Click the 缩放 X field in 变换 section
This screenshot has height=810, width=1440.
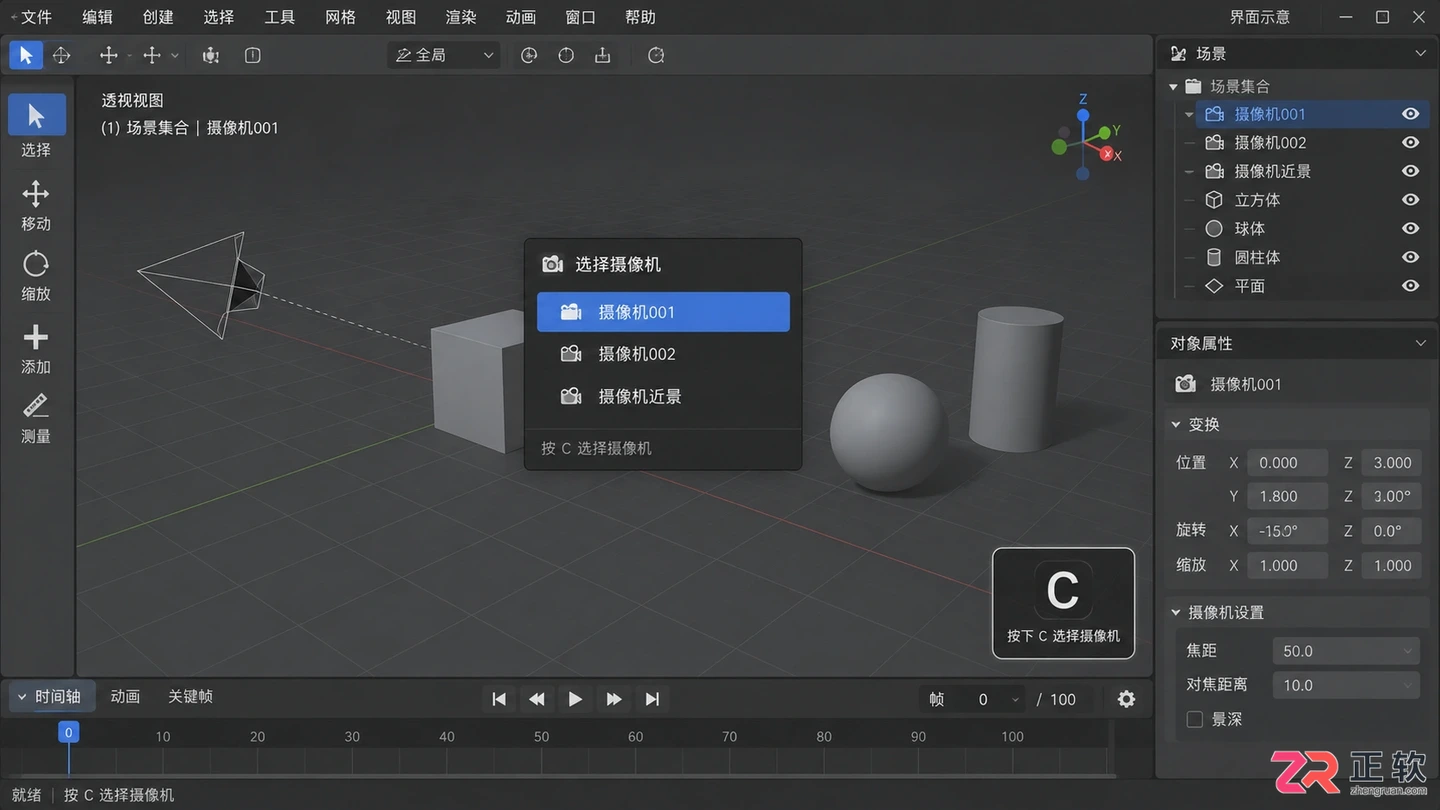tap(1287, 565)
